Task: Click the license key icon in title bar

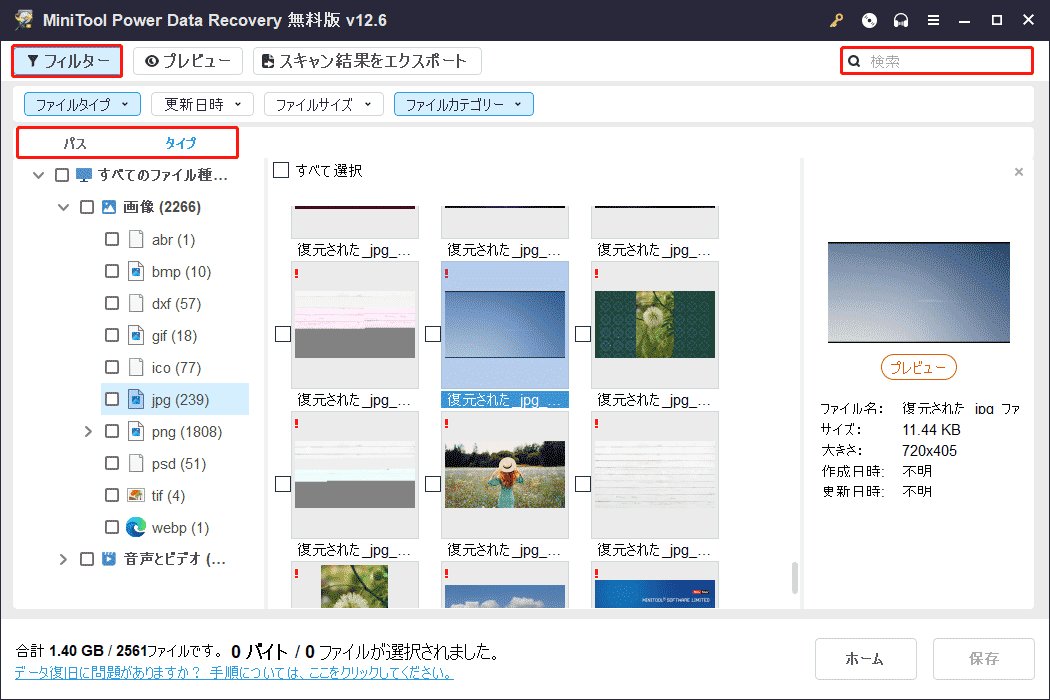Action: tap(836, 20)
